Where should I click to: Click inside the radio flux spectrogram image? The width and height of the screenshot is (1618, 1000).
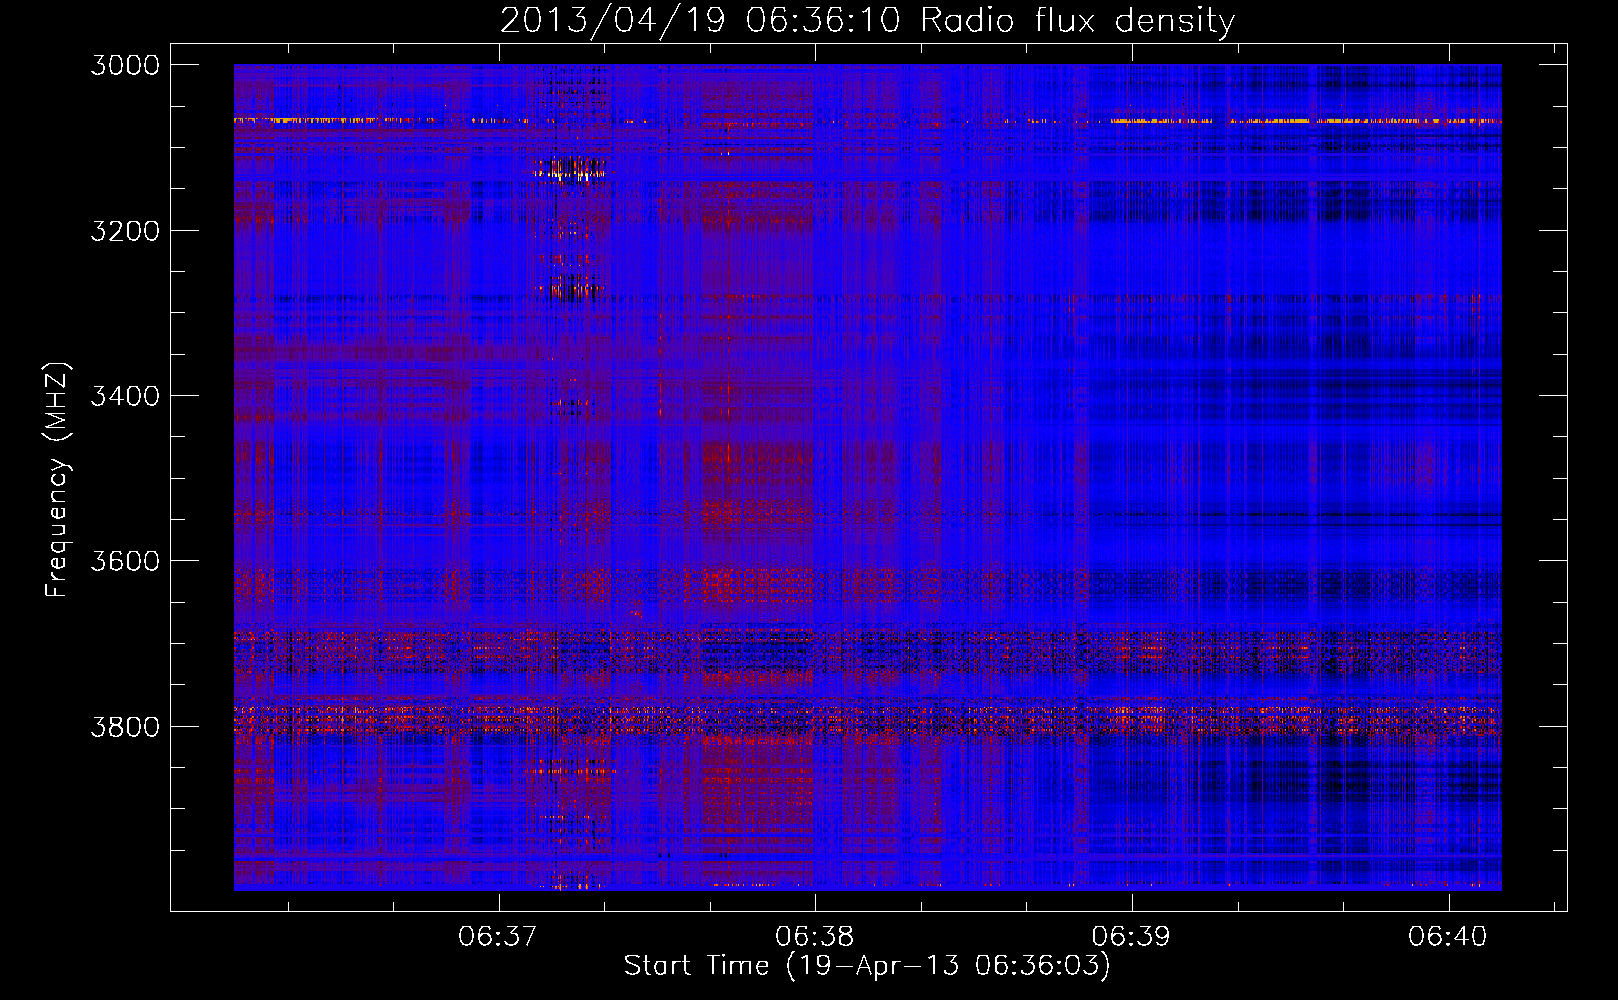click(x=867, y=477)
